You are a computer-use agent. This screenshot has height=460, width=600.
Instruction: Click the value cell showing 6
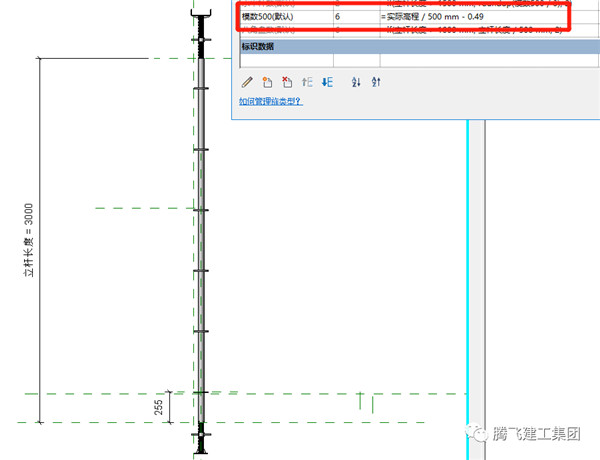coord(355,18)
